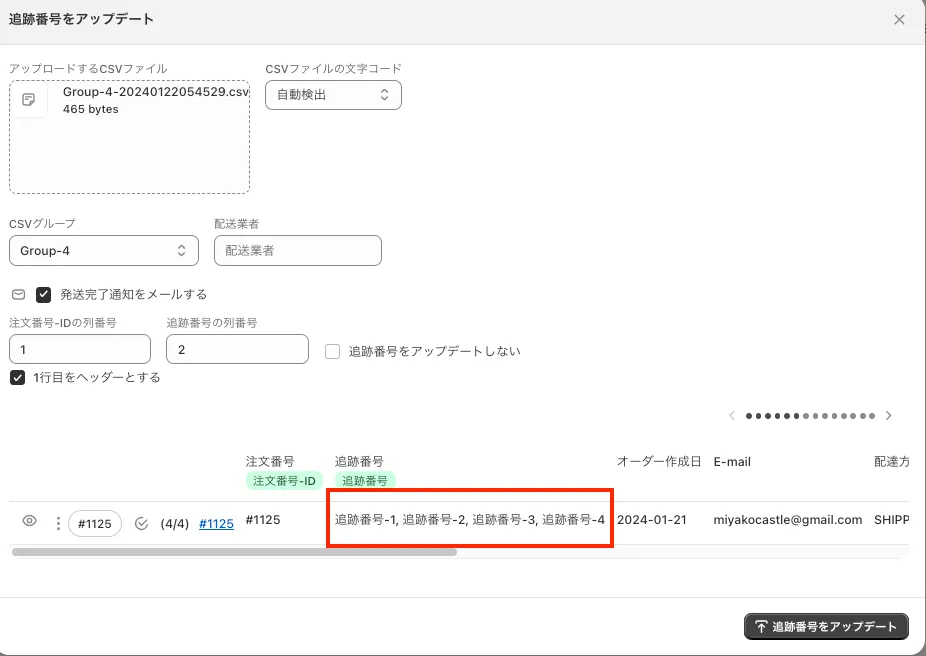Go to previous page with left chevron
Screen dimensions: 926x656
[733, 416]
